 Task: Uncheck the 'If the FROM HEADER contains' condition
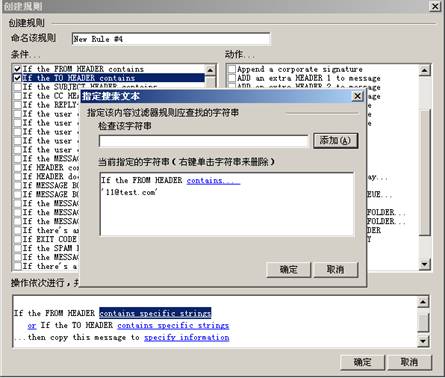coord(17,69)
